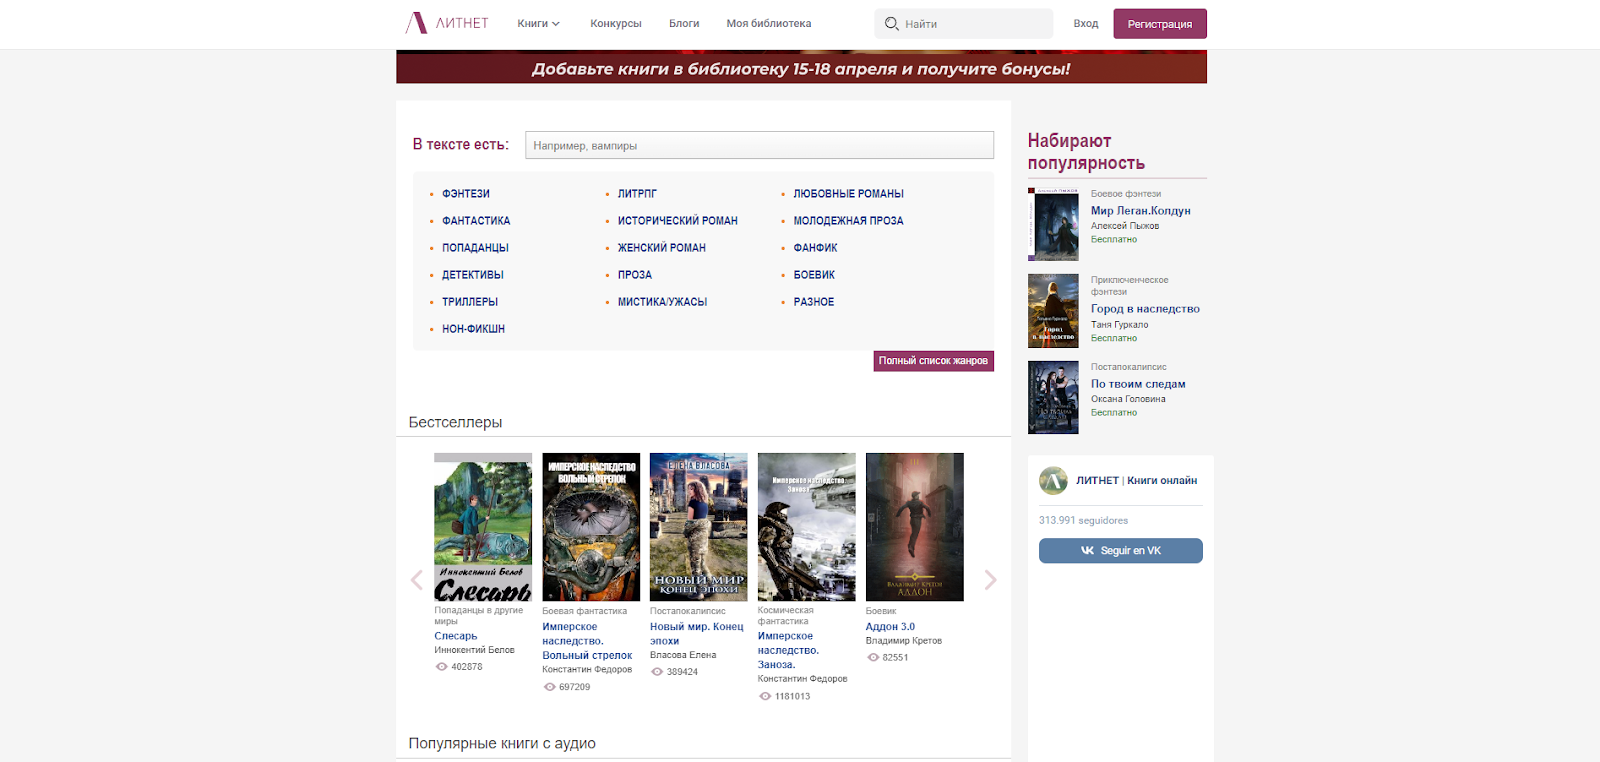Open Новый мир Конец эпохи cover
The image size is (1600, 762).
tap(699, 527)
